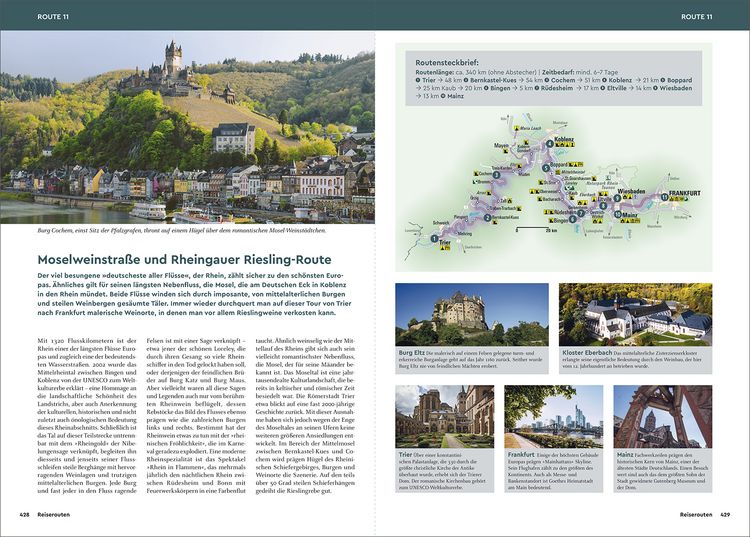The width and height of the screenshot is (750, 537).
Task: Open the Kloster Eberbach photo
Action: click(x=635, y=315)
